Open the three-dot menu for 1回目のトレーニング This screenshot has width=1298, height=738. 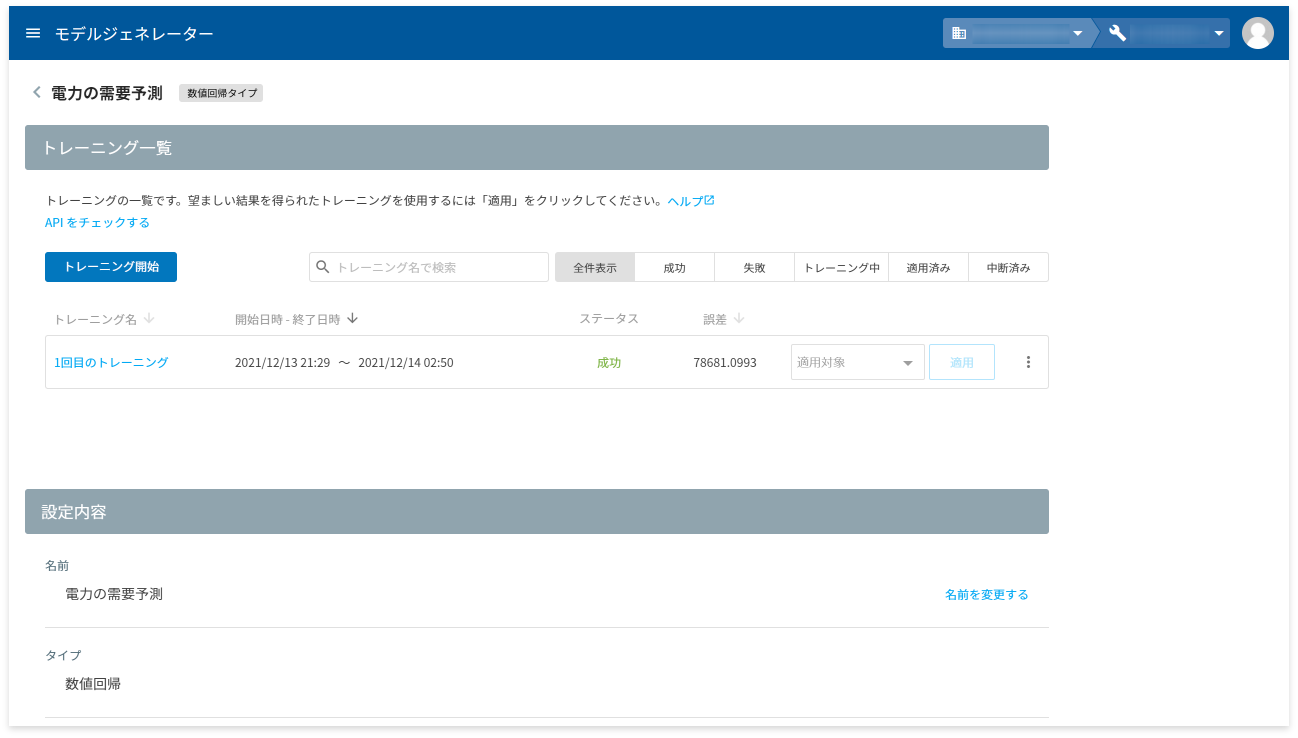click(x=1028, y=362)
